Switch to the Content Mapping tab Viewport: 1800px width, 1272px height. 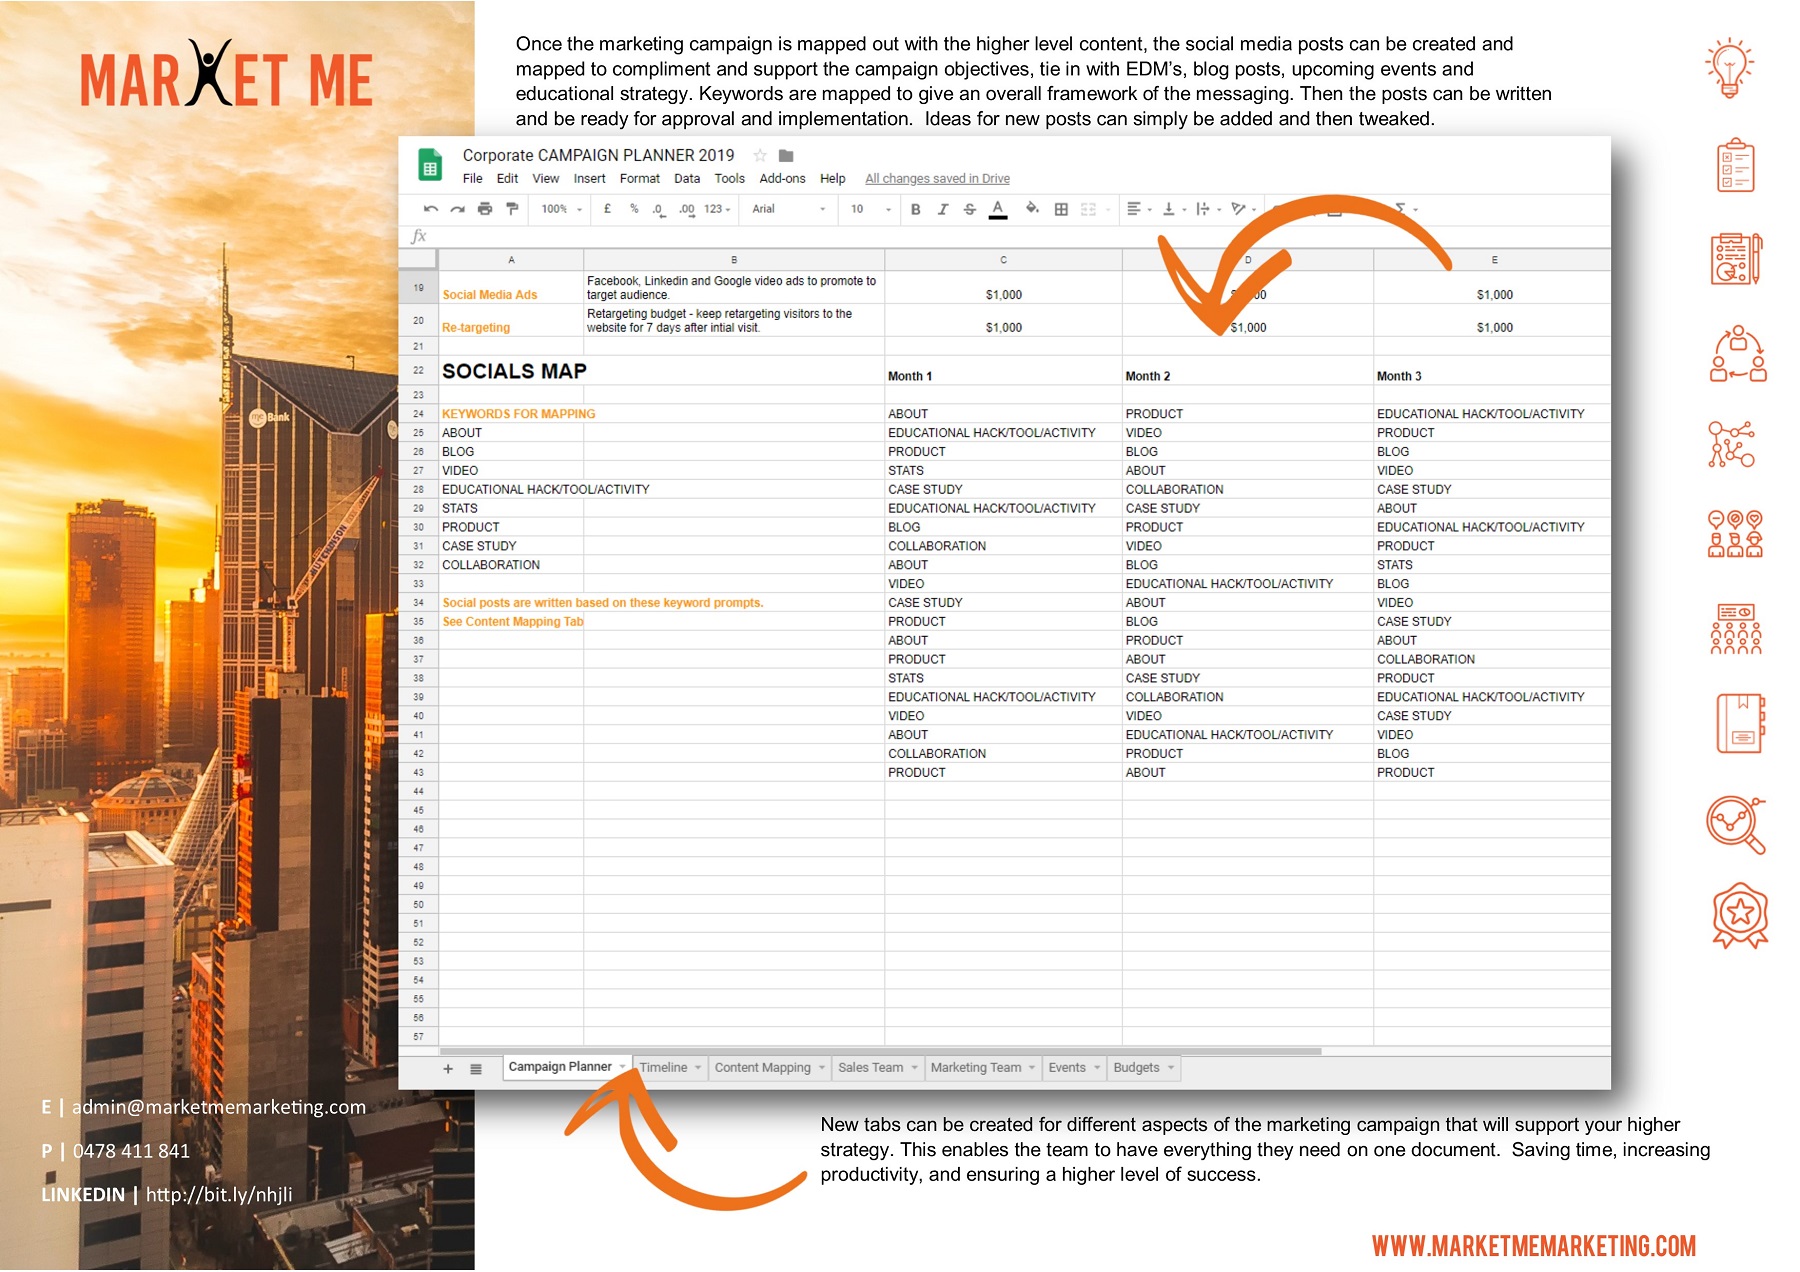click(762, 1068)
